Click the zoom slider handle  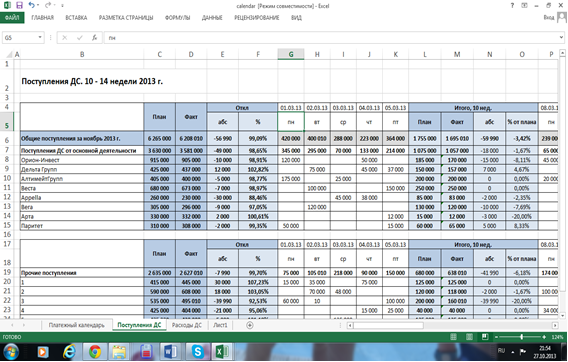tap(522, 337)
